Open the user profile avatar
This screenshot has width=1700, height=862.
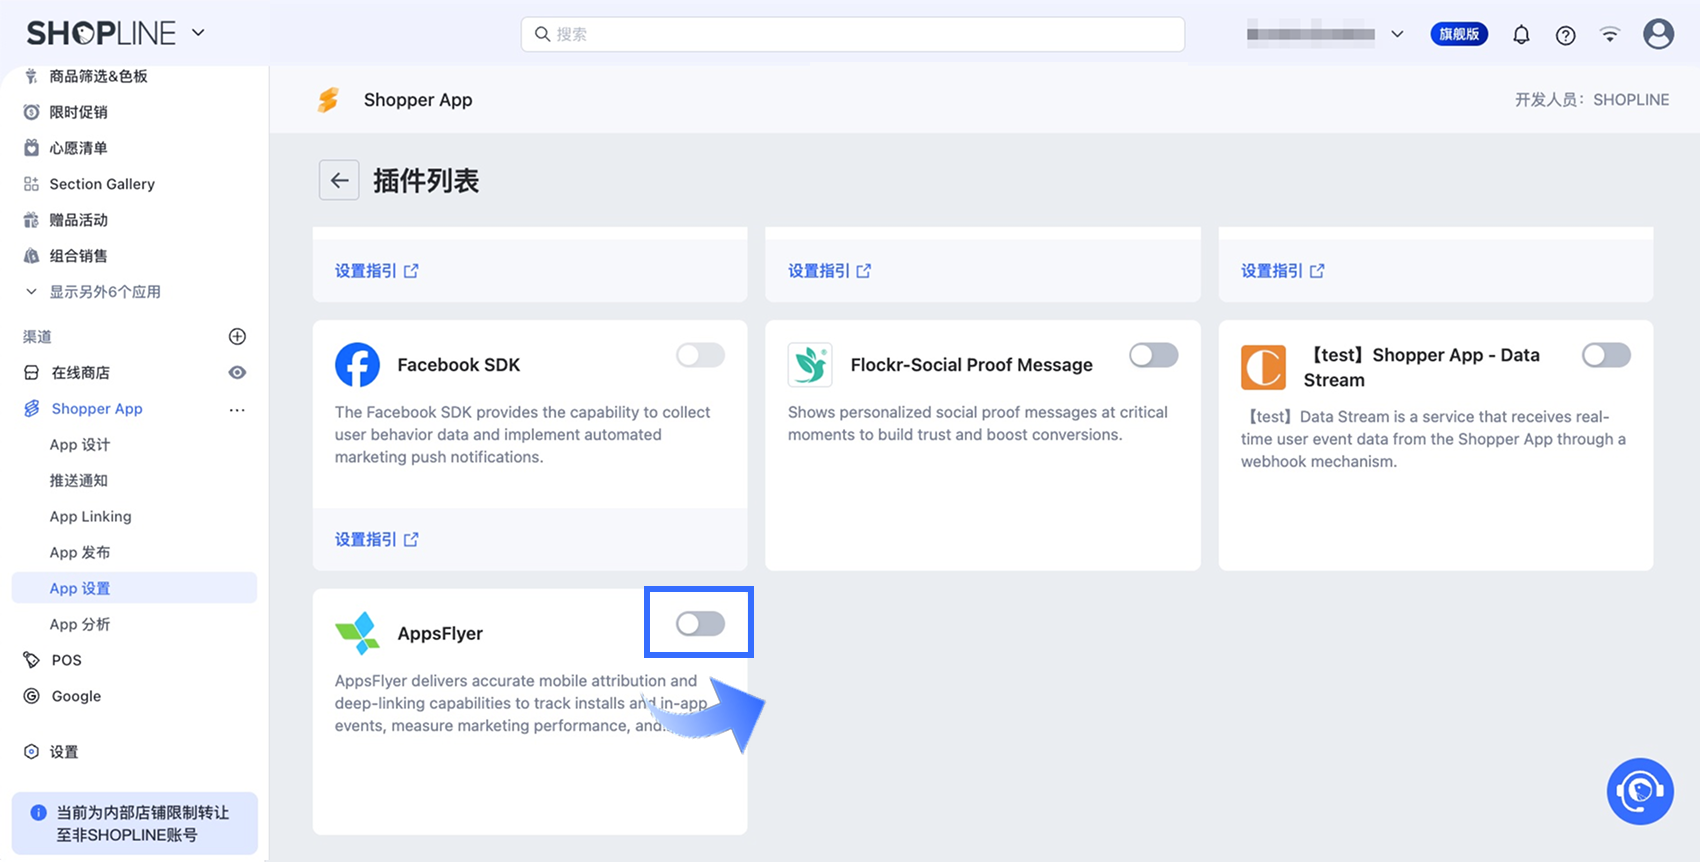coord(1659,34)
